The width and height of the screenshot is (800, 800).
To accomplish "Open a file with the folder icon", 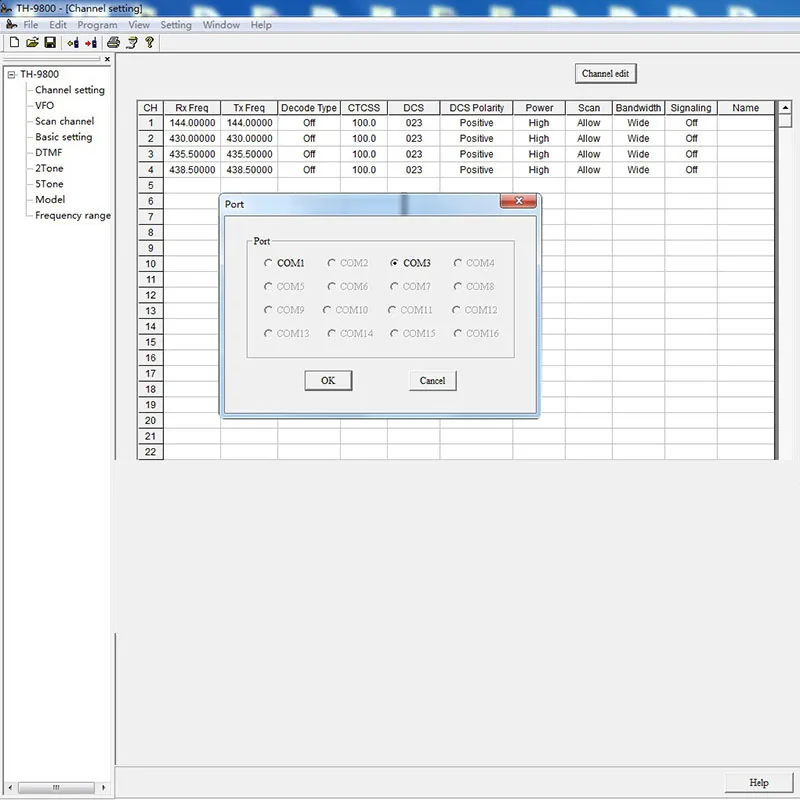I will tap(32, 42).
